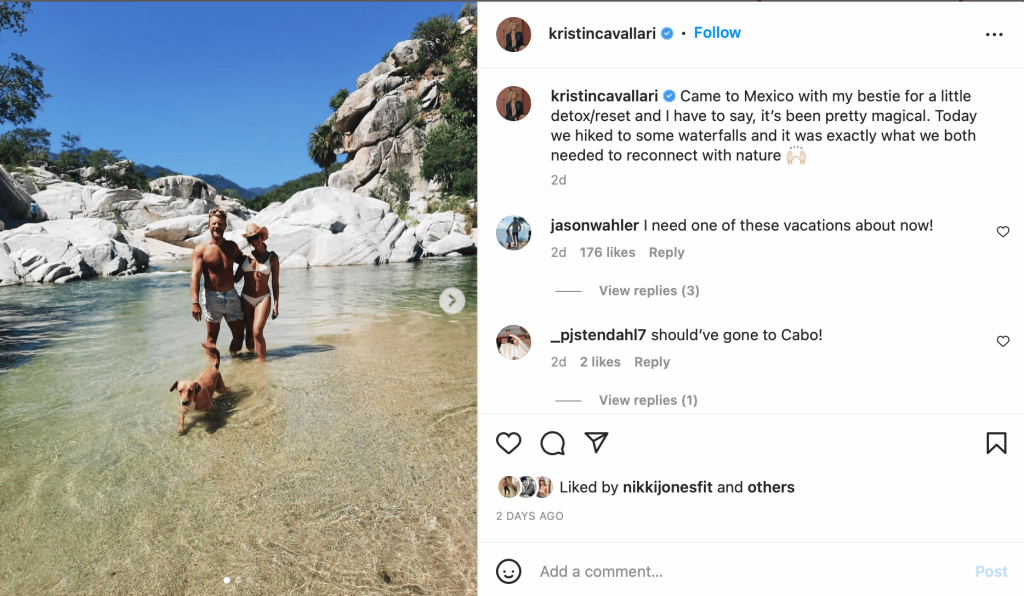
Task: Like jasonwahler's comment
Action: coord(1003,232)
